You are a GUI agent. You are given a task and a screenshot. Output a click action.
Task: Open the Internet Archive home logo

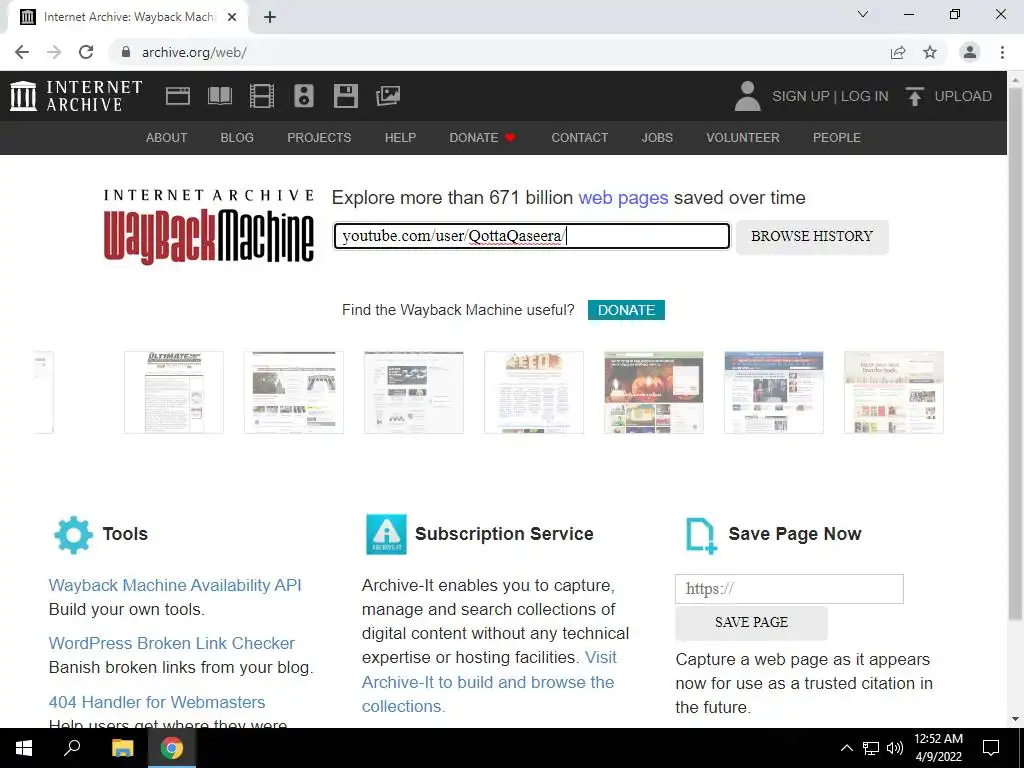pyautogui.click(x=76, y=96)
